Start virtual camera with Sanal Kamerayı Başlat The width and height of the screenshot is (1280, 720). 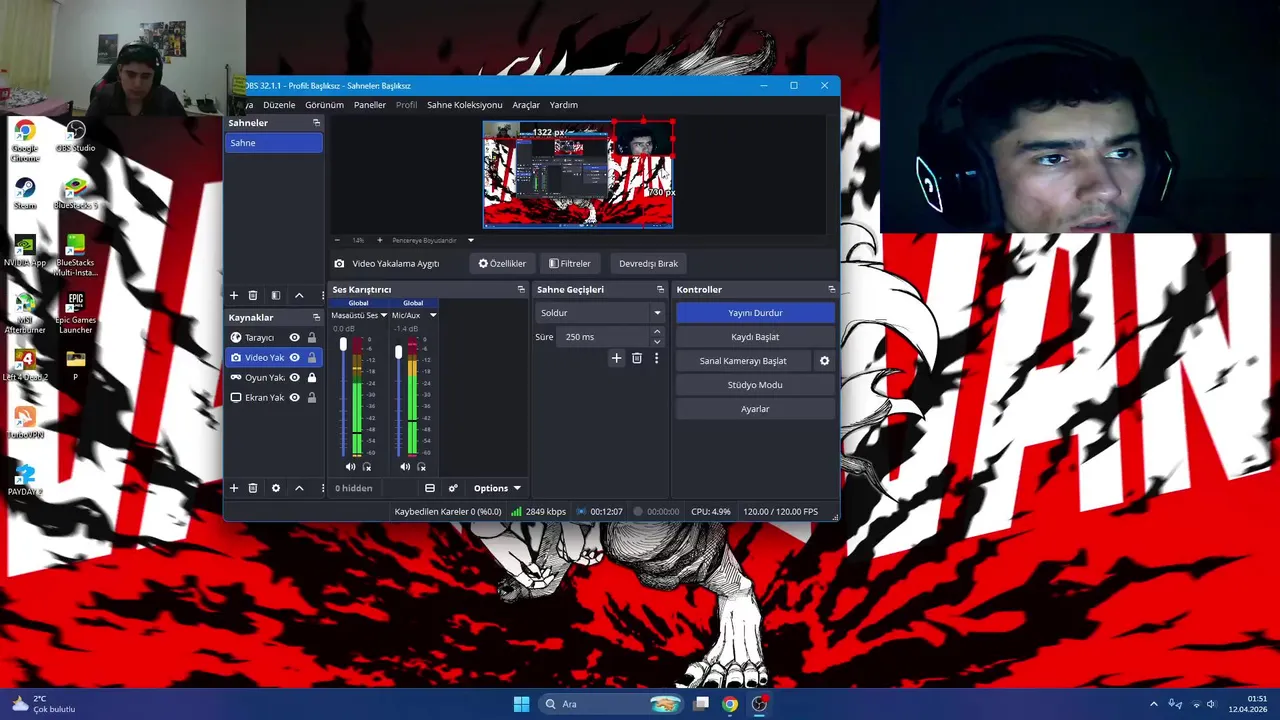point(743,361)
